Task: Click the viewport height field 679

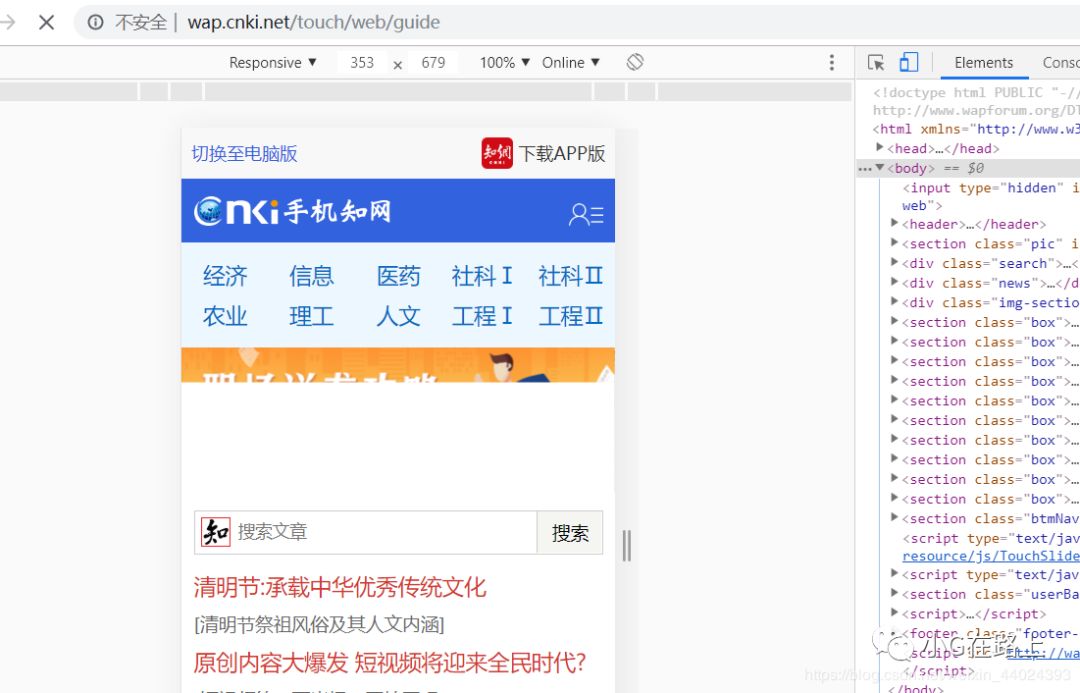Action: pyautogui.click(x=433, y=63)
